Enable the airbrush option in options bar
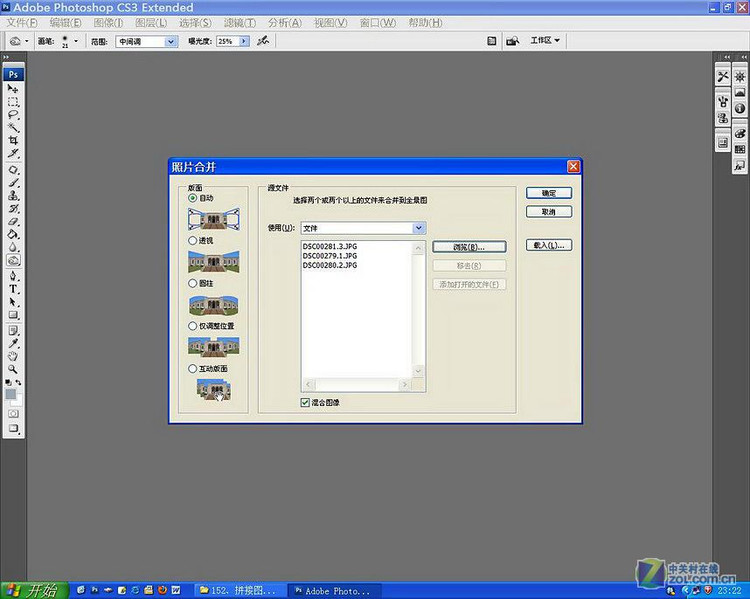750x599 pixels. [263, 41]
